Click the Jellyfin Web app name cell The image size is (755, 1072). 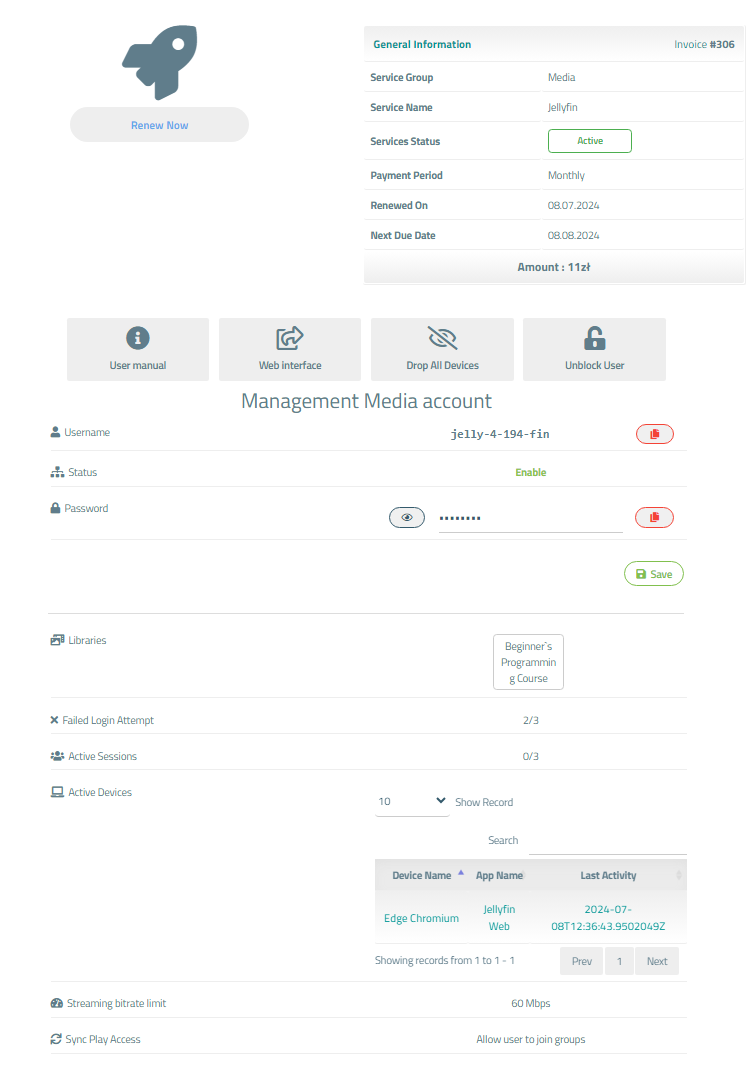pyautogui.click(x=499, y=917)
